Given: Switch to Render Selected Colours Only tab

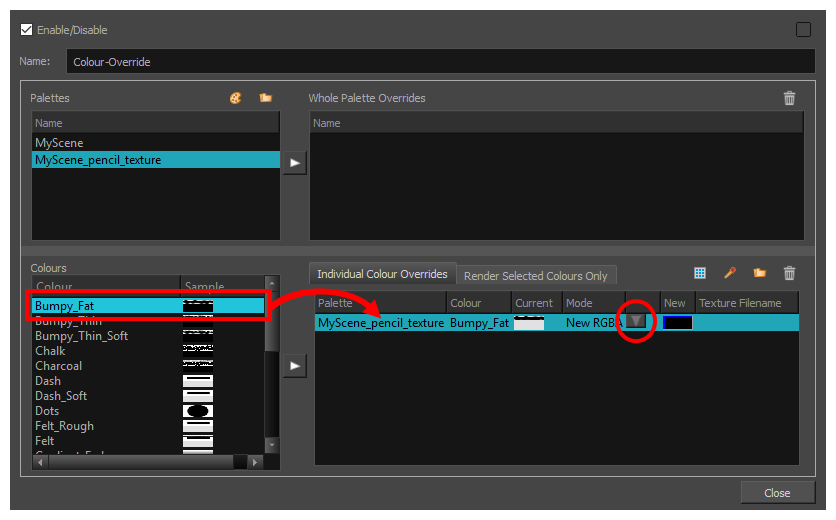Looking at the screenshot, I should pyautogui.click(x=535, y=276).
